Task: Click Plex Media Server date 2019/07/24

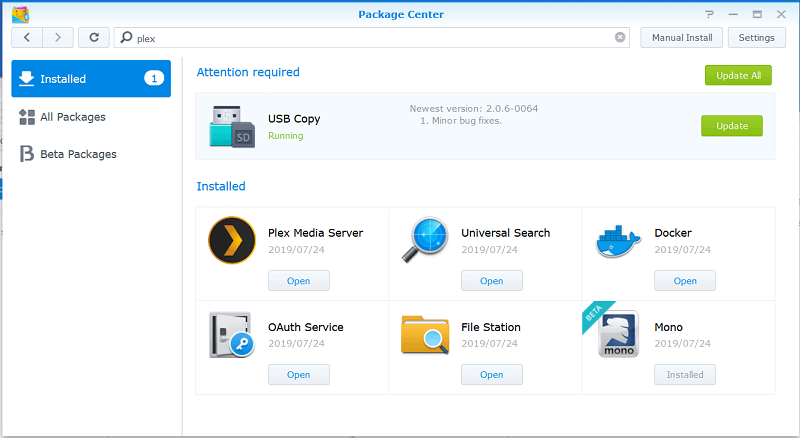Action: [296, 250]
